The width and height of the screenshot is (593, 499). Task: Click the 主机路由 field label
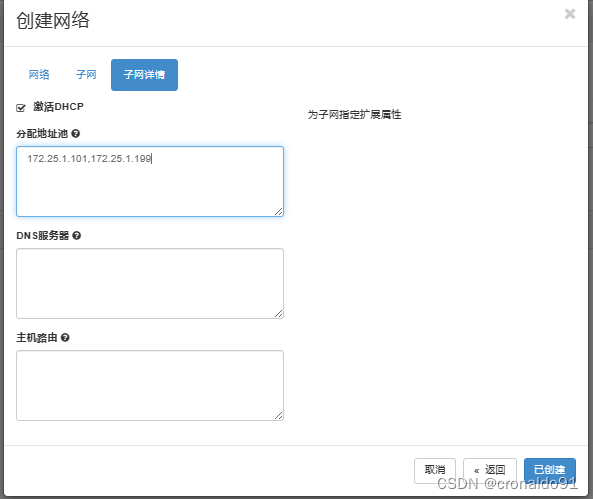pos(37,337)
